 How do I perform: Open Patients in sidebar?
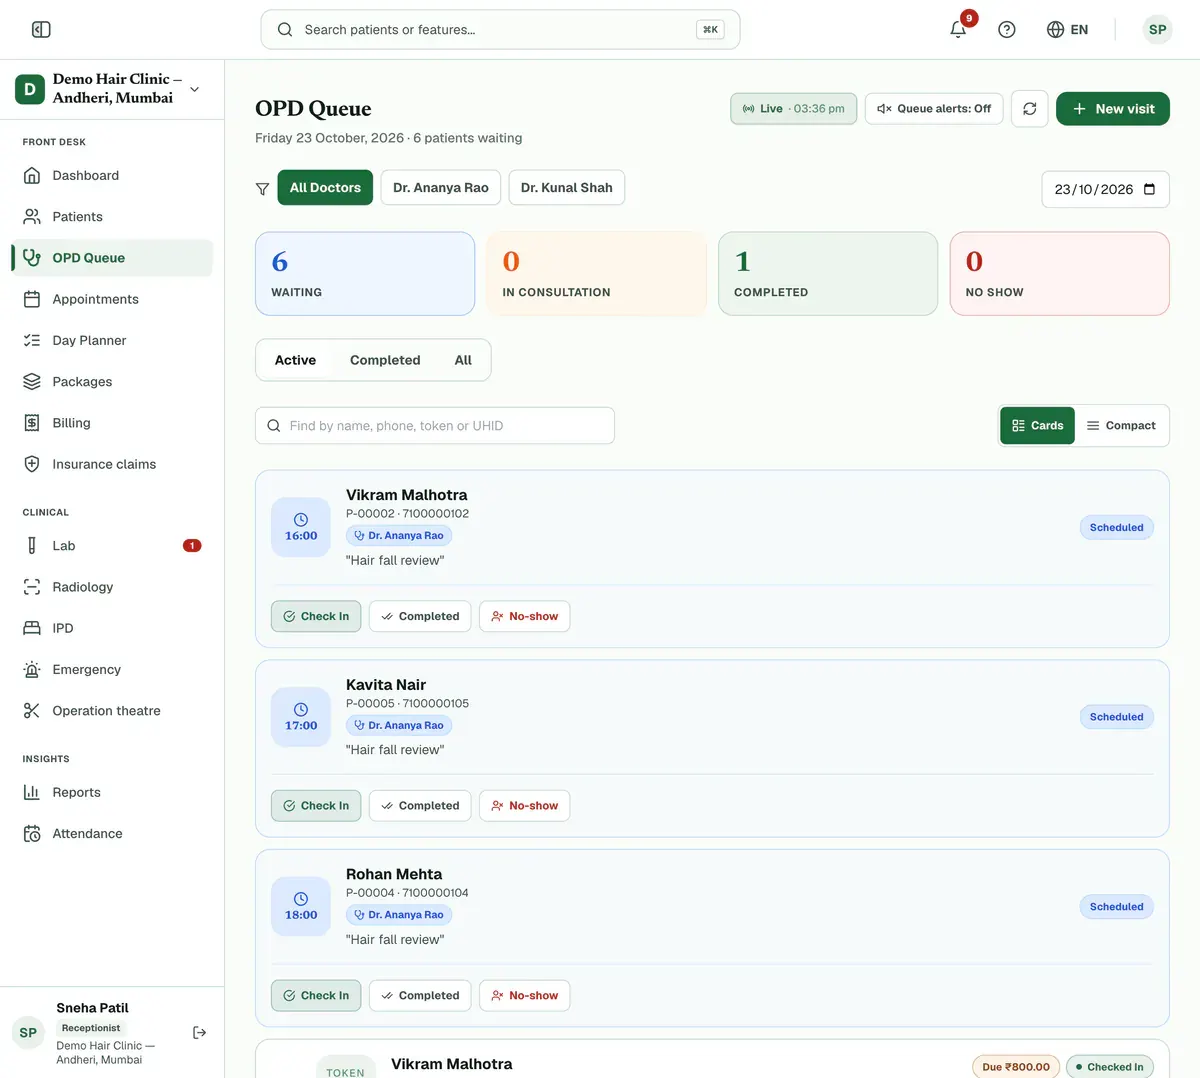click(x=112, y=217)
